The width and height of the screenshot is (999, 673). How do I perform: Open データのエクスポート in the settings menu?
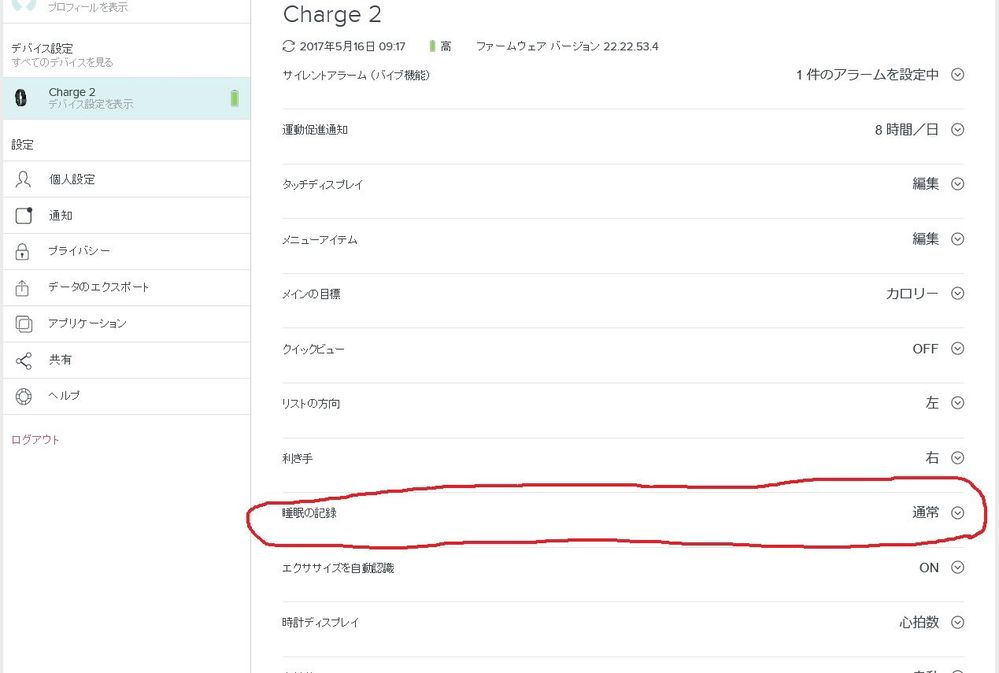coord(126,287)
